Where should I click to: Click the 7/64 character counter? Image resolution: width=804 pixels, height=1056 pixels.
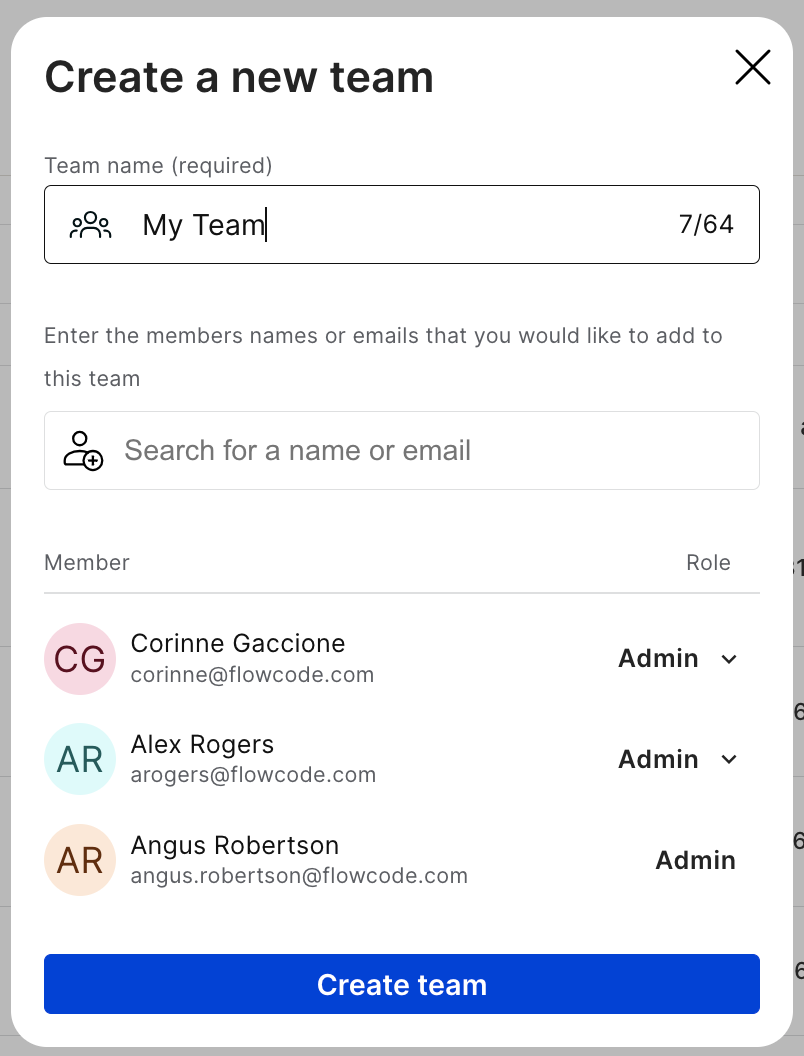coord(706,224)
